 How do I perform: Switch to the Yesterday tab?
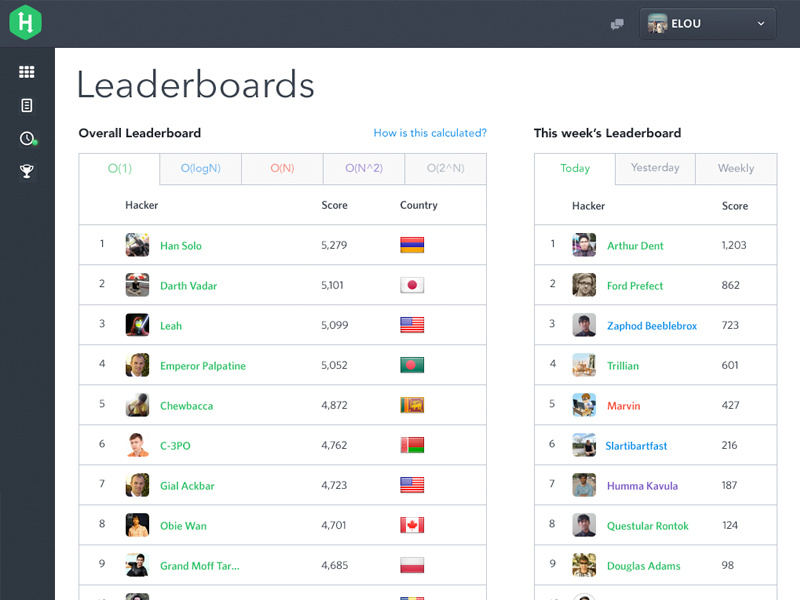click(655, 168)
